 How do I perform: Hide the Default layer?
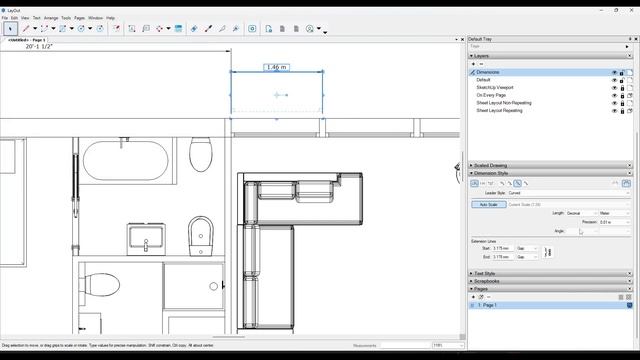(x=614, y=80)
